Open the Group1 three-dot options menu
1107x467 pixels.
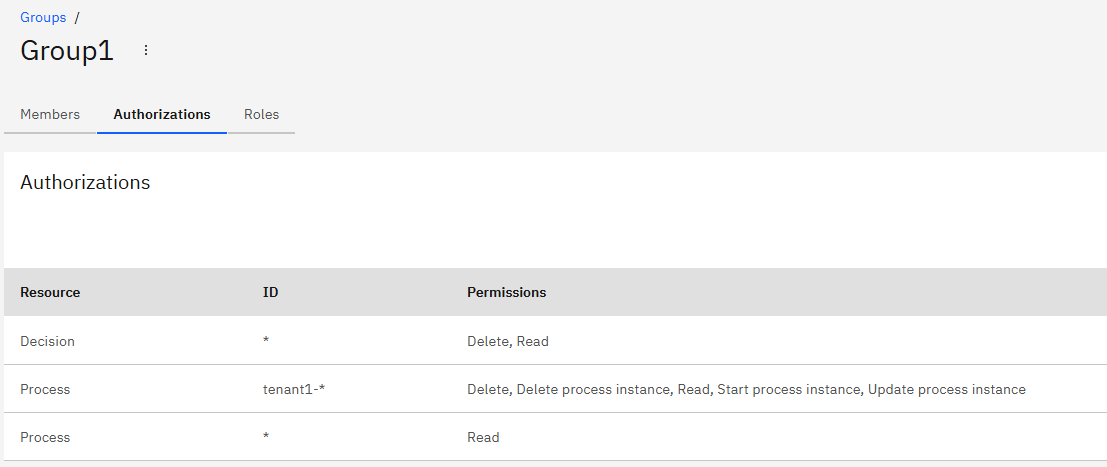(146, 50)
